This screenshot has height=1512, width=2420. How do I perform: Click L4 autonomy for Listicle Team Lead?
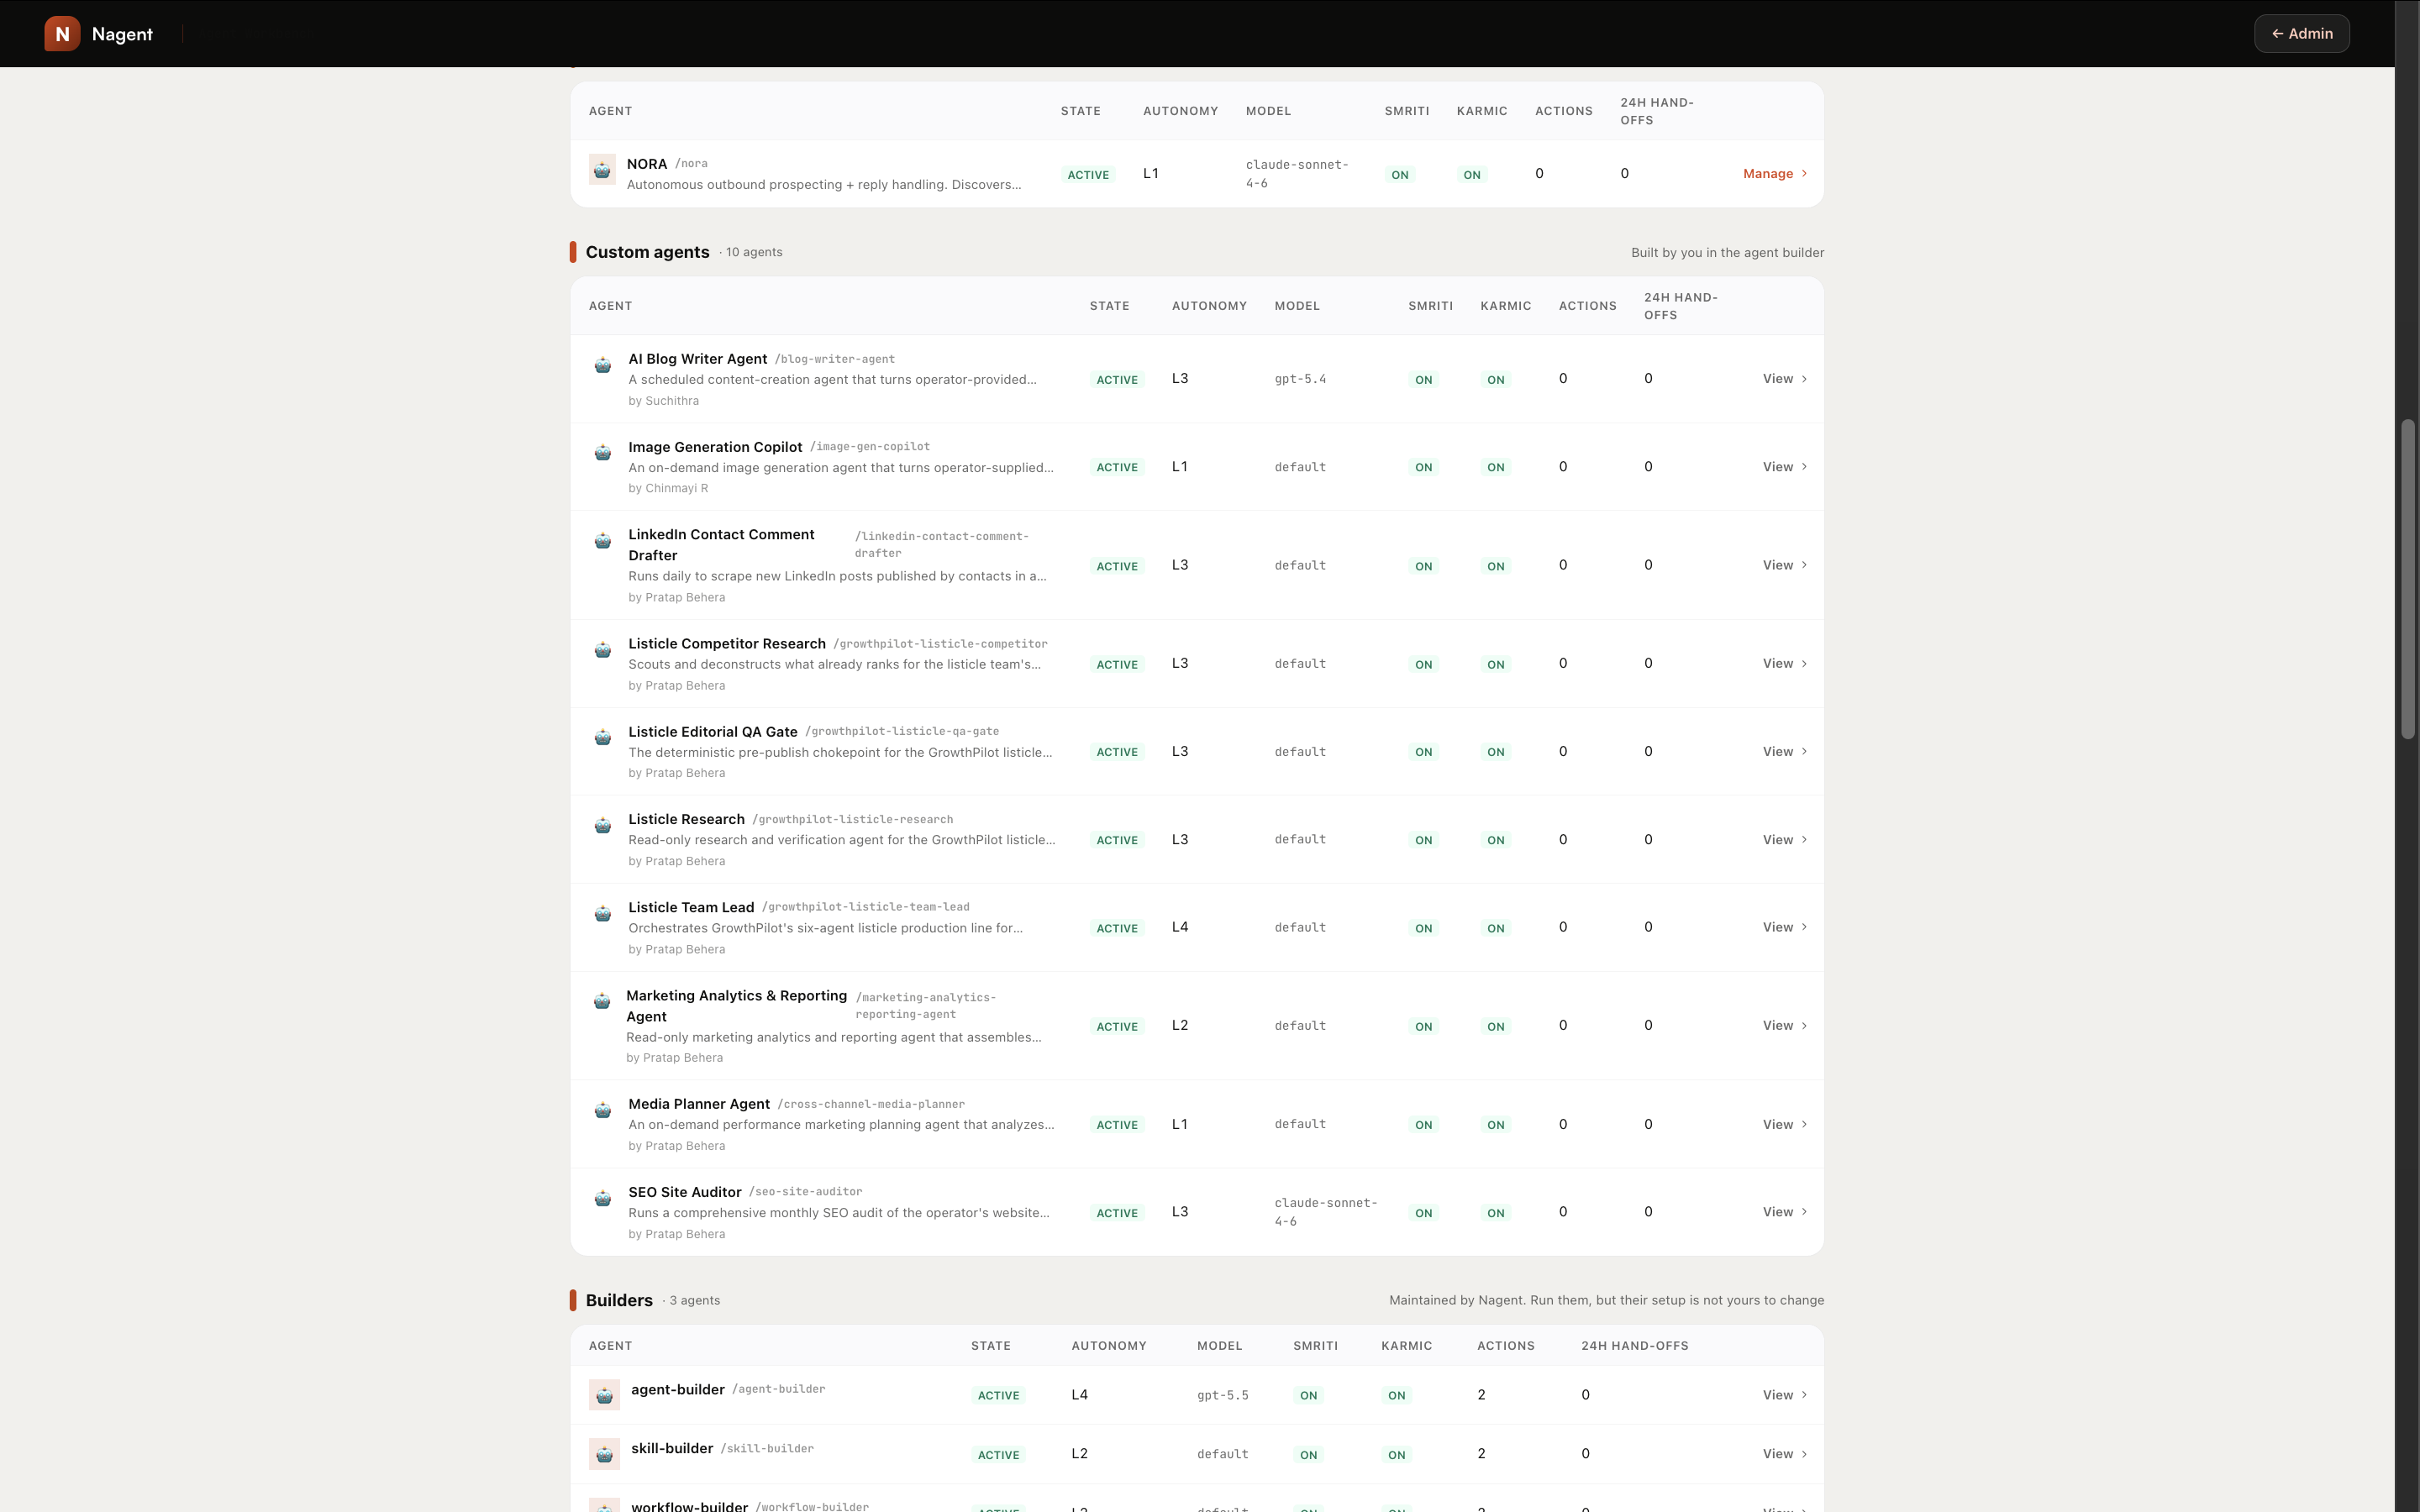pyautogui.click(x=1180, y=927)
